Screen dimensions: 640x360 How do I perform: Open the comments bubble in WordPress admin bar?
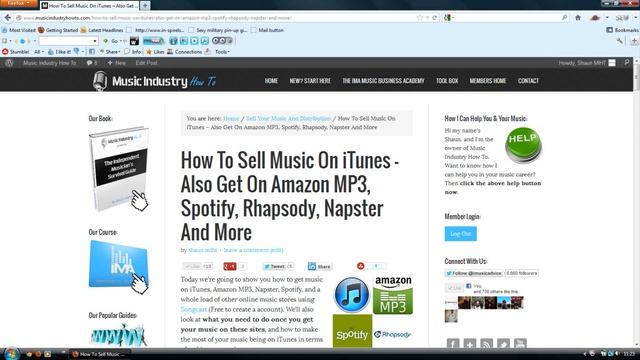coord(92,63)
